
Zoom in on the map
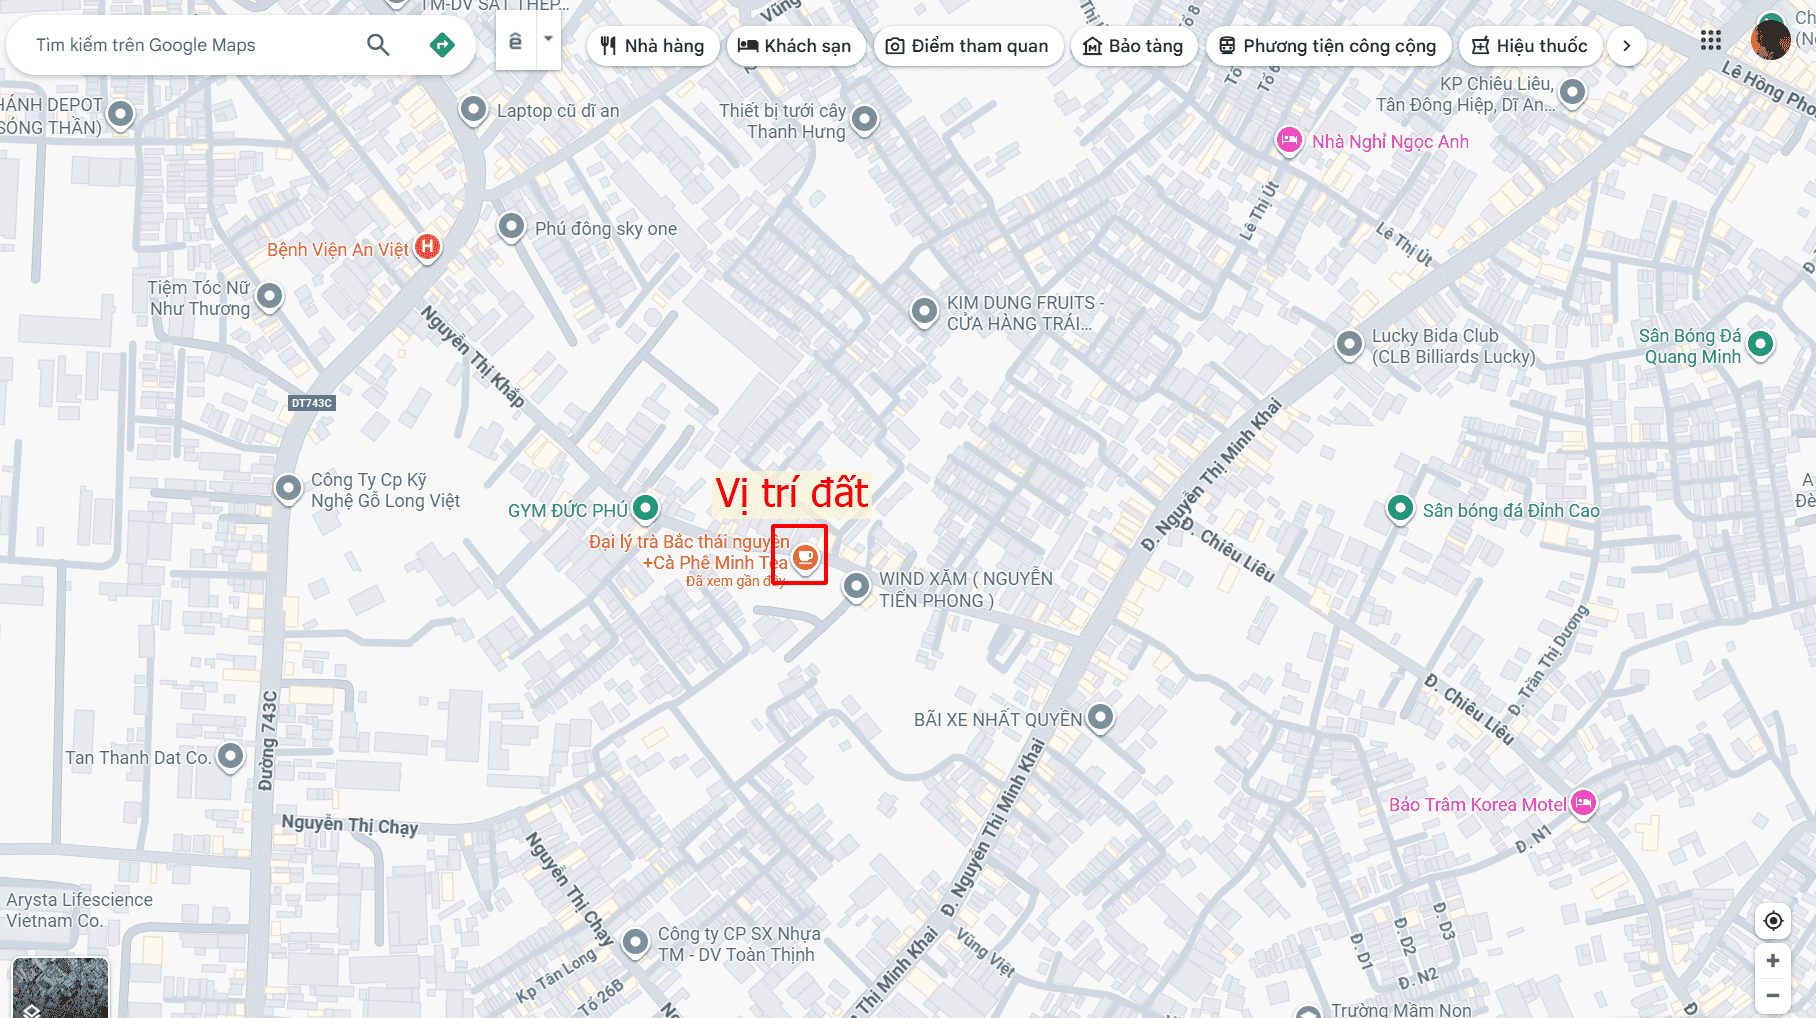click(x=1773, y=960)
